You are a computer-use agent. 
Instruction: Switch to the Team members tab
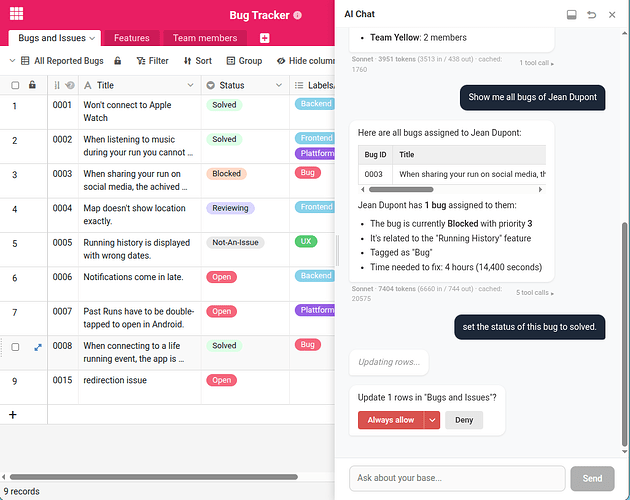tap(205, 38)
